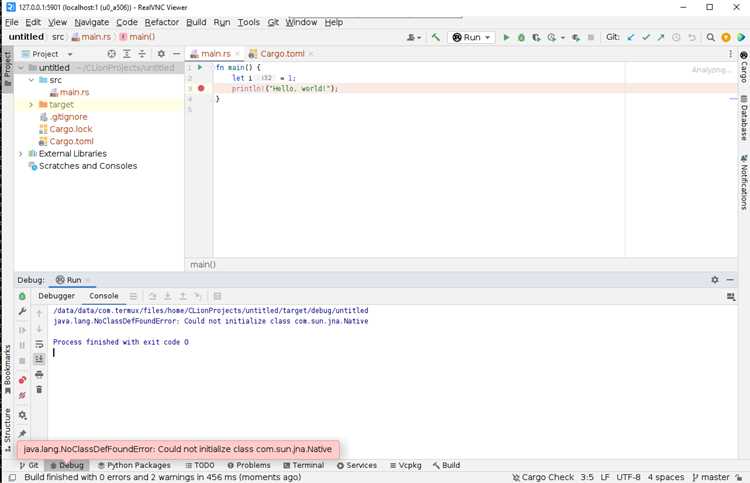750x483 pixels.
Task: Open Cargo side panel
Action: tap(744, 67)
